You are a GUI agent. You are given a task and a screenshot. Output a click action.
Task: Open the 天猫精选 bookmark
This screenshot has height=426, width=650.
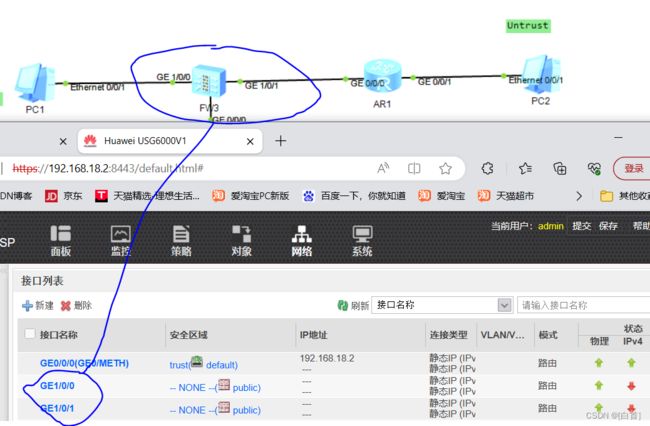pyautogui.click(x=147, y=196)
